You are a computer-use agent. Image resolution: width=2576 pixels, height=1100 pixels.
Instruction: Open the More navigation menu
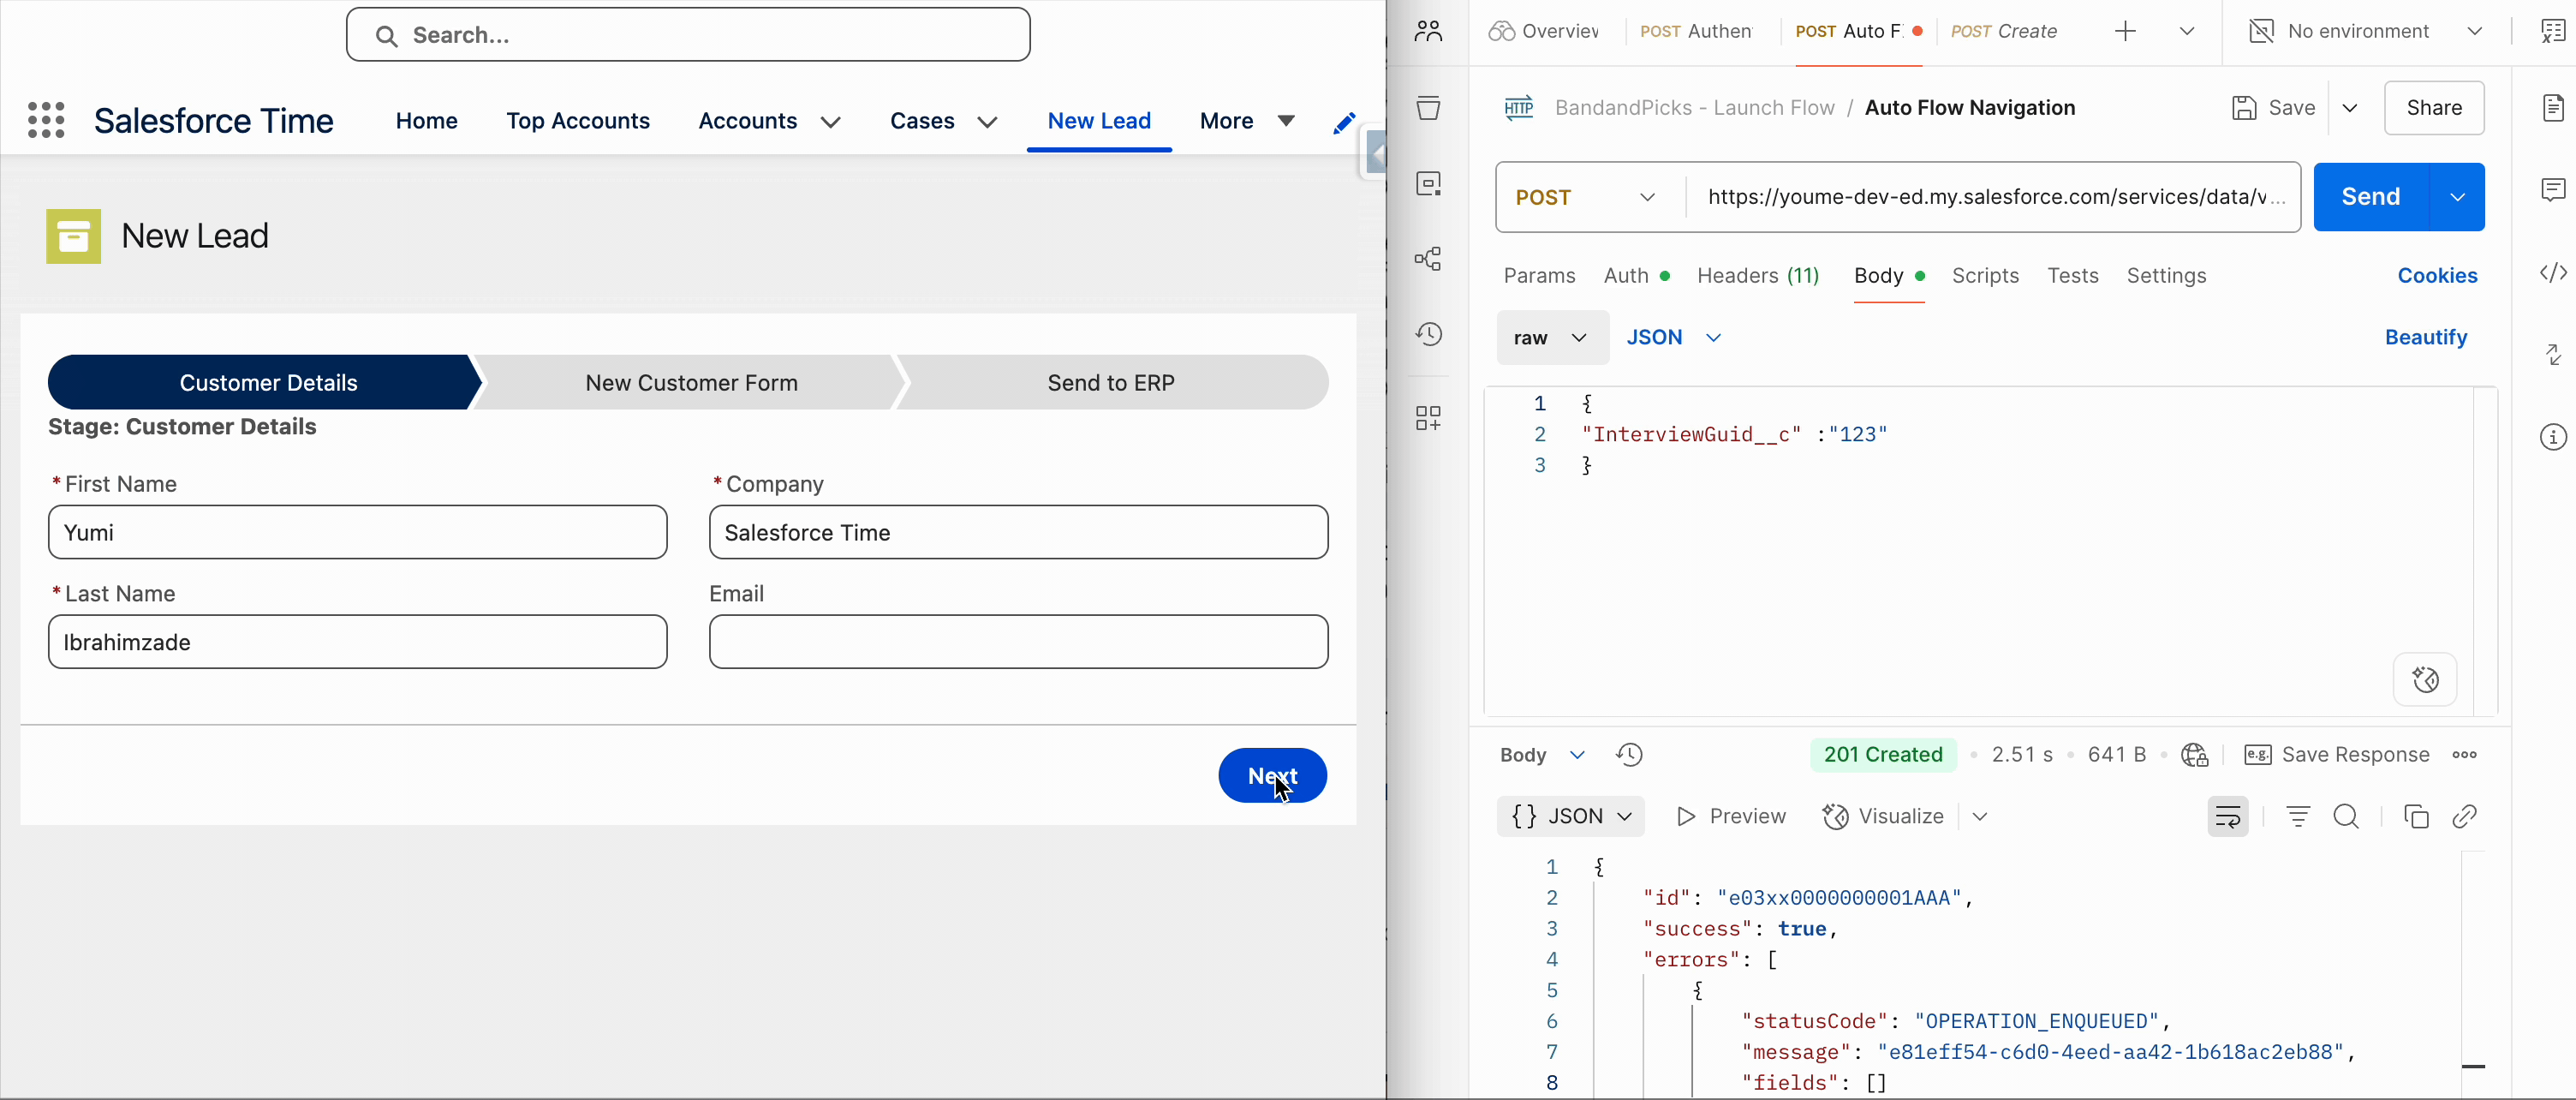1247,121
